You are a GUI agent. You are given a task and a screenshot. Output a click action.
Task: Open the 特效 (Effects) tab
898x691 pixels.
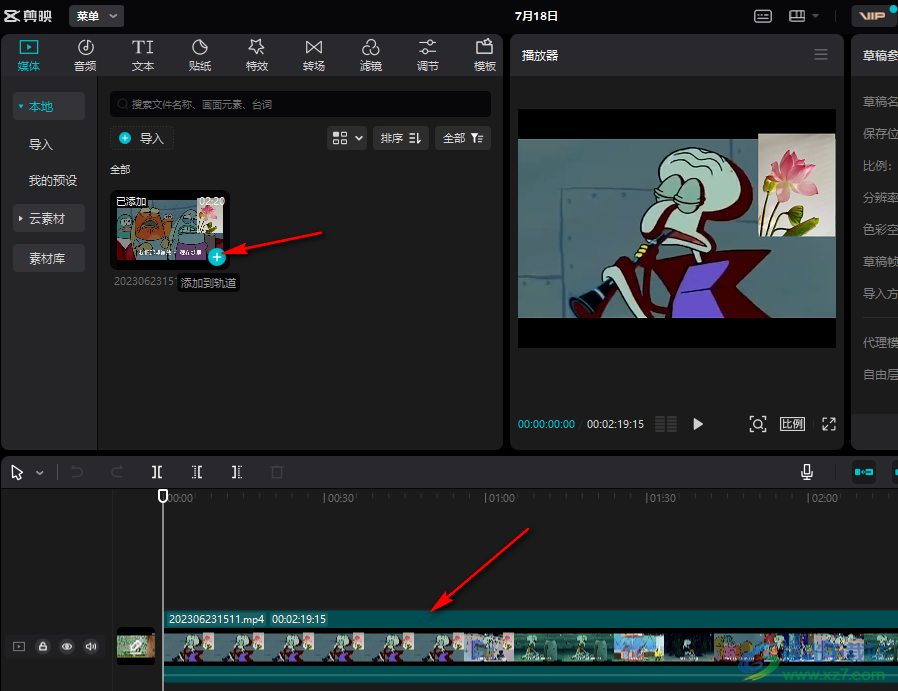click(x=257, y=56)
